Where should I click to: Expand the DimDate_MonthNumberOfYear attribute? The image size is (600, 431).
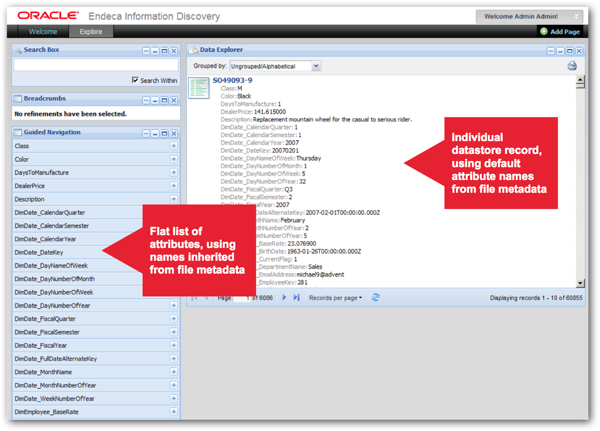(173, 385)
